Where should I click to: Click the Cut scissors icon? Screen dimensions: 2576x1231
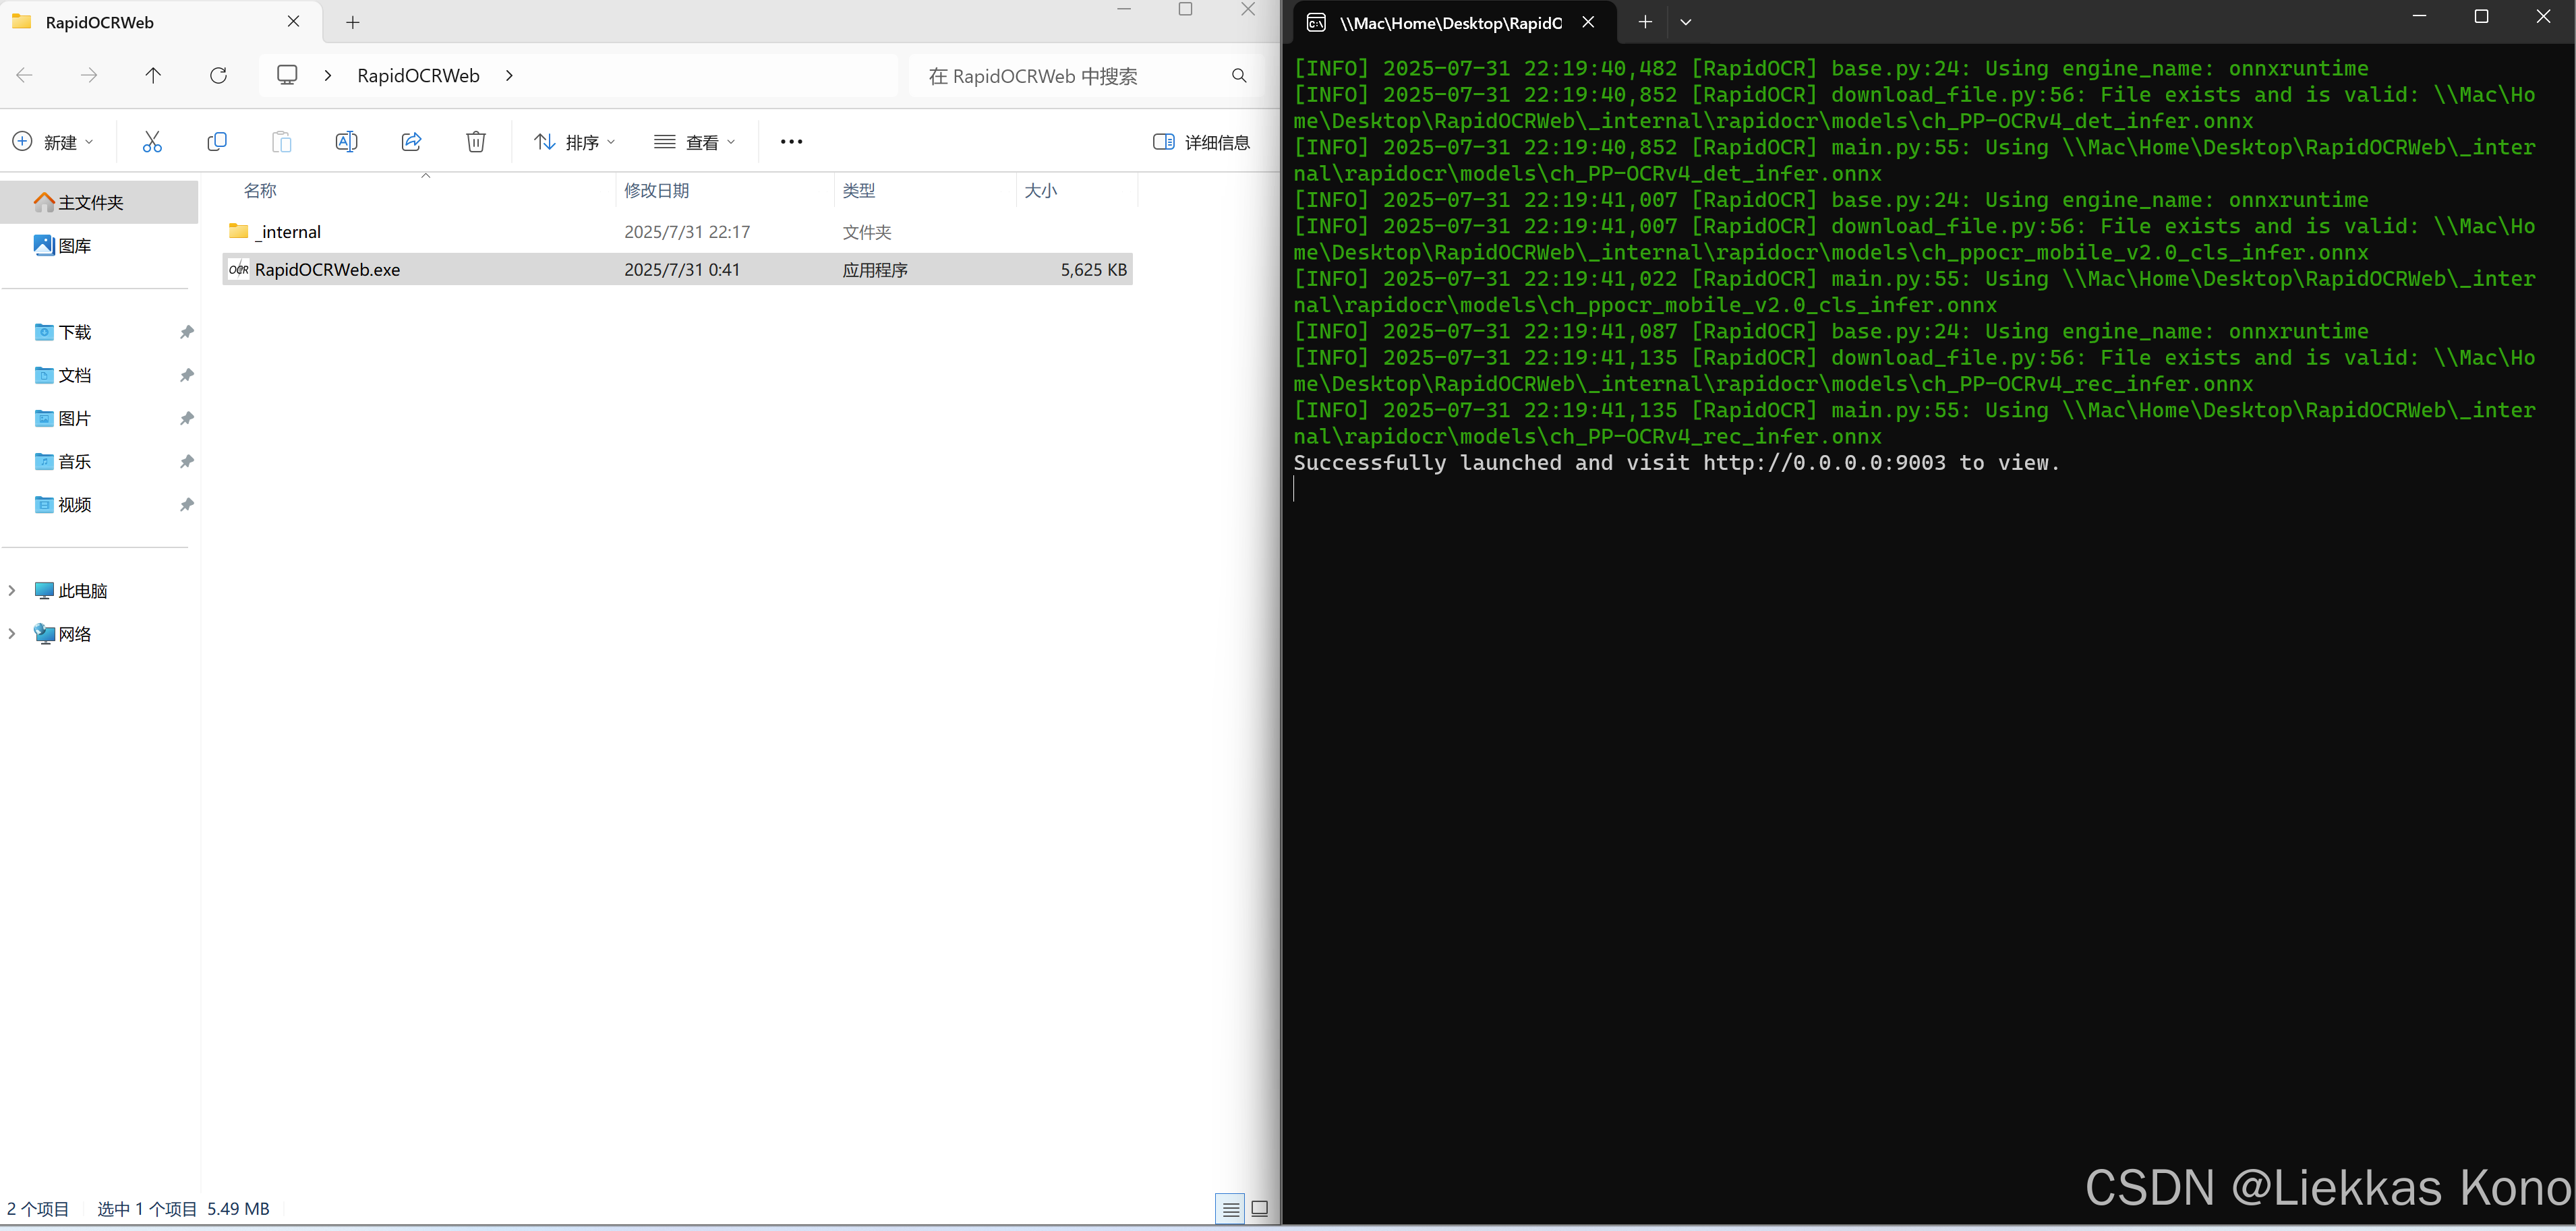tap(152, 142)
